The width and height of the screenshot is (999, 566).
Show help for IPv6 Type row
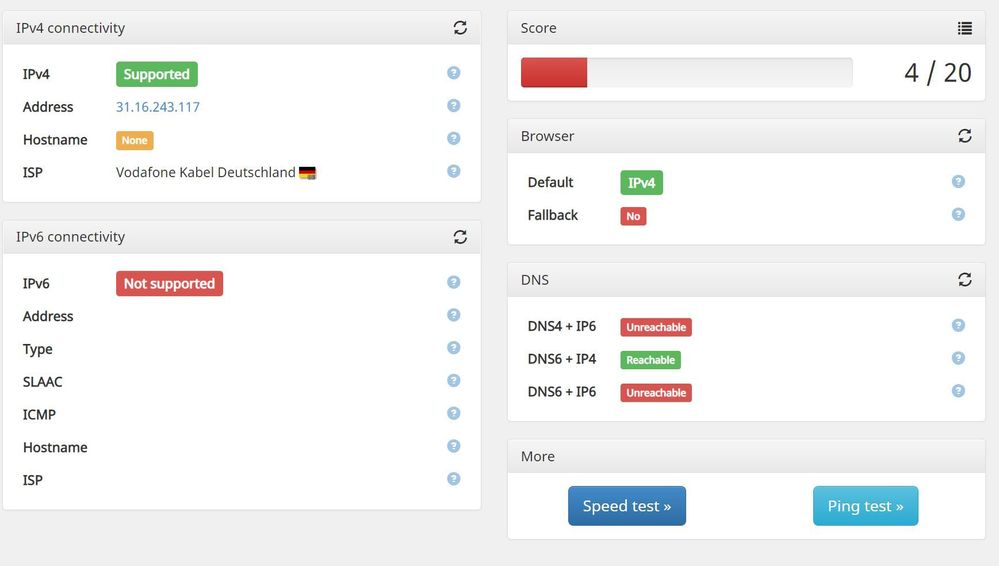pyautogui.click(x=454, y=347)
